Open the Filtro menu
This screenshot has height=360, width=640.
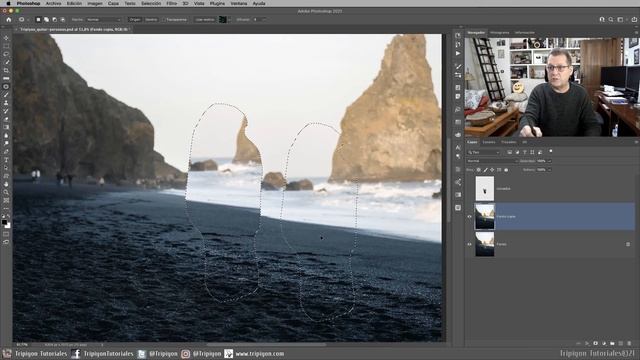click(171, 3)
